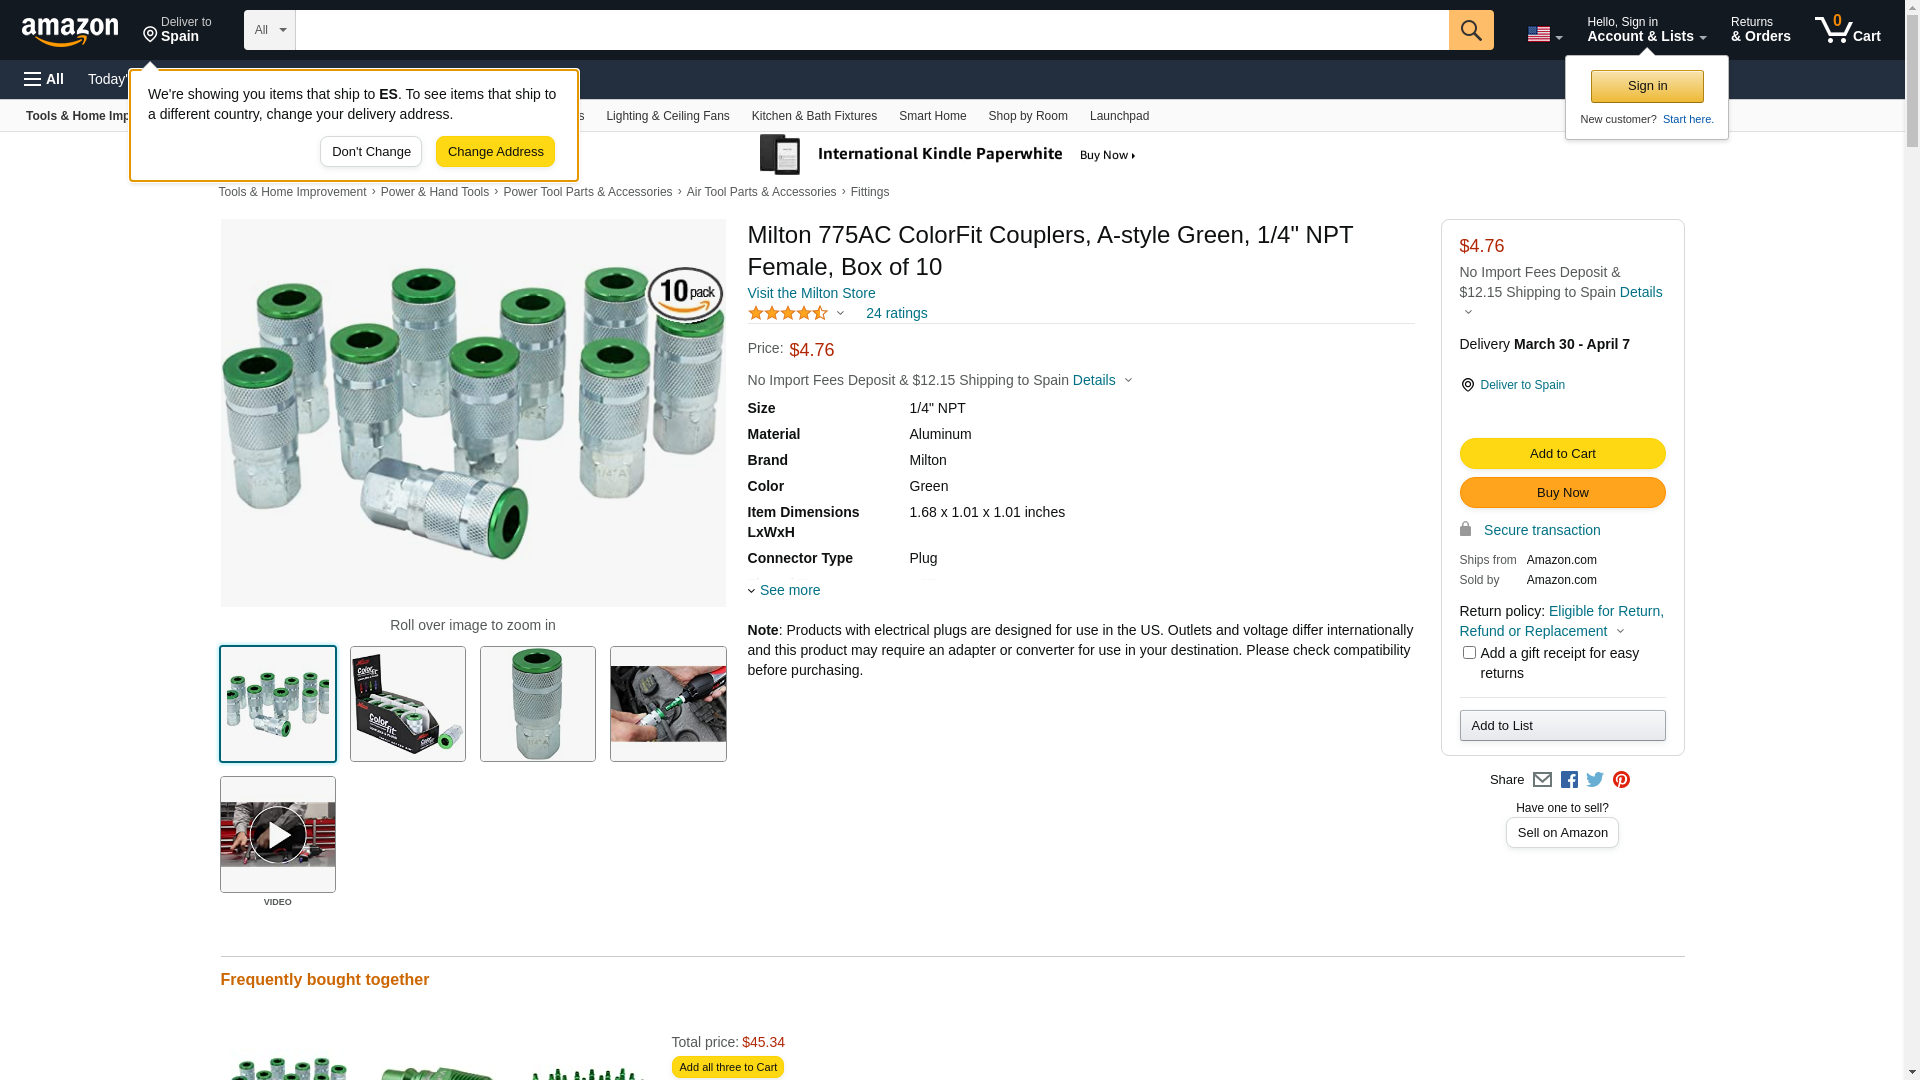
Task: Click the search magnifier button
Action: 1470,30
